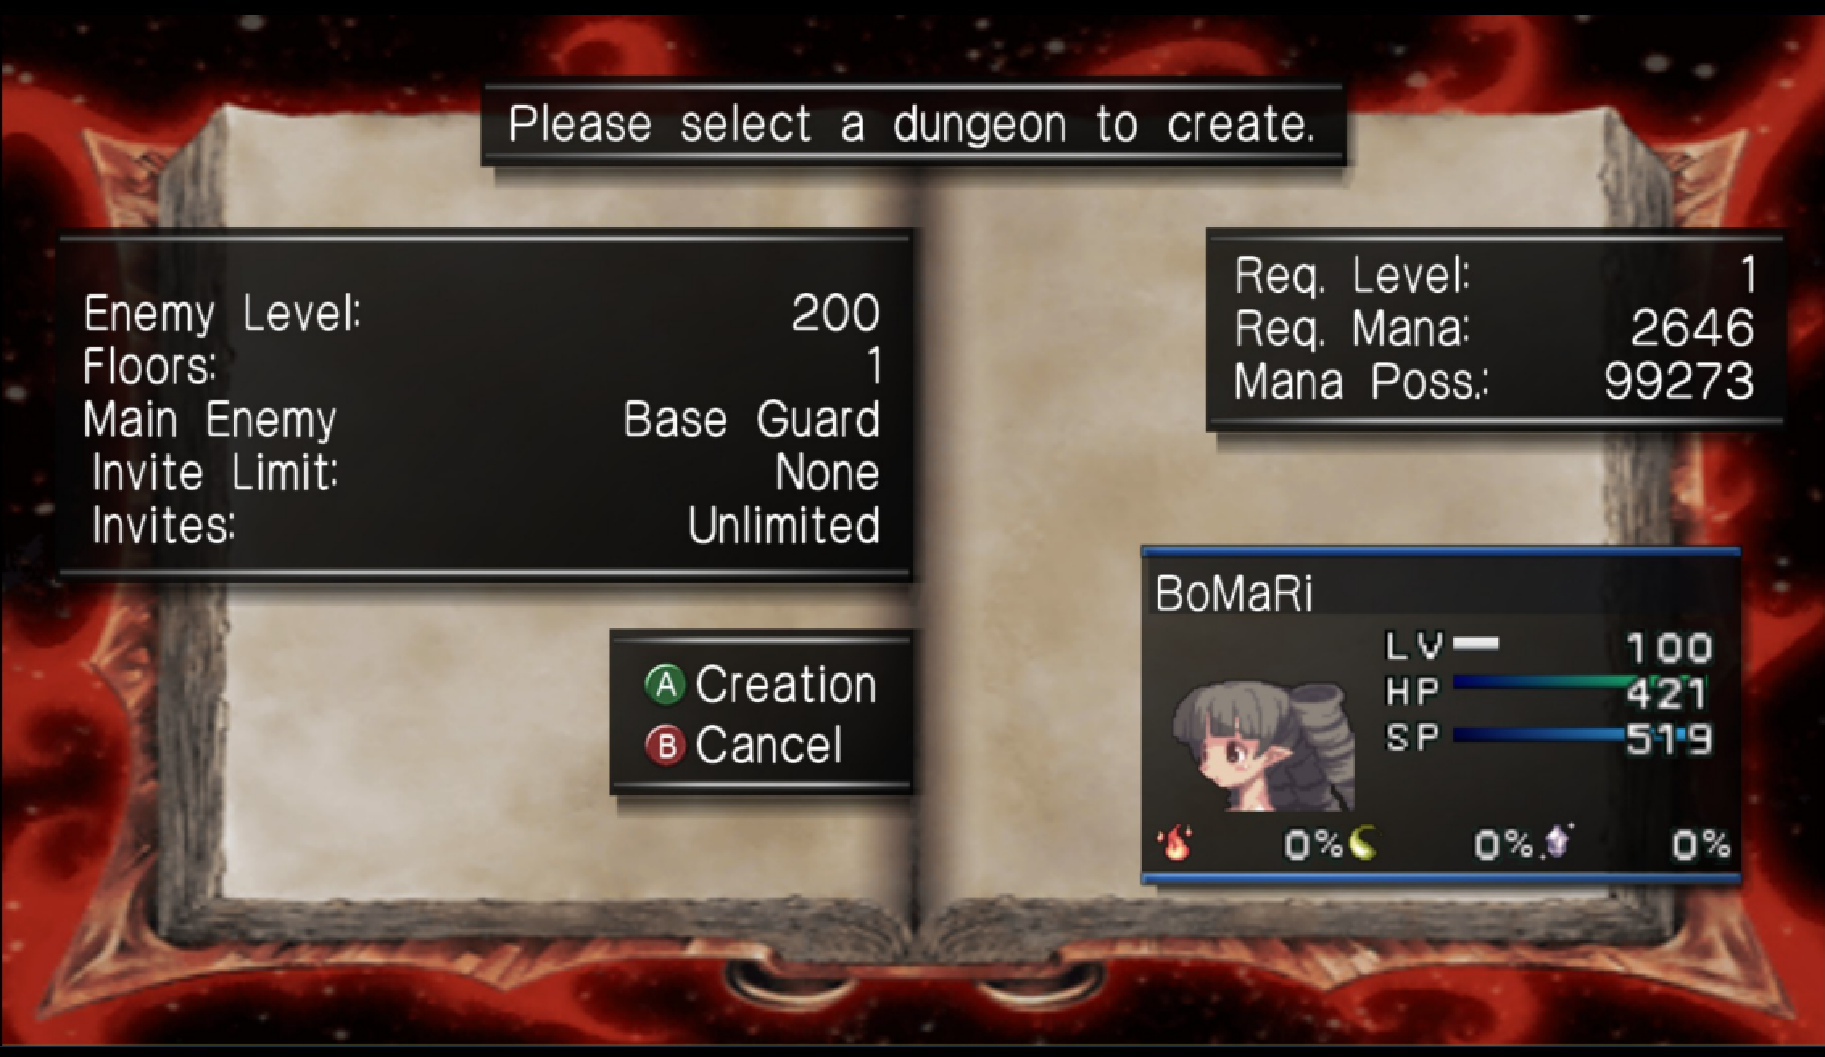Click the ice crystal element icon
The image size is (1825, 1057).
click(1556, 842)
